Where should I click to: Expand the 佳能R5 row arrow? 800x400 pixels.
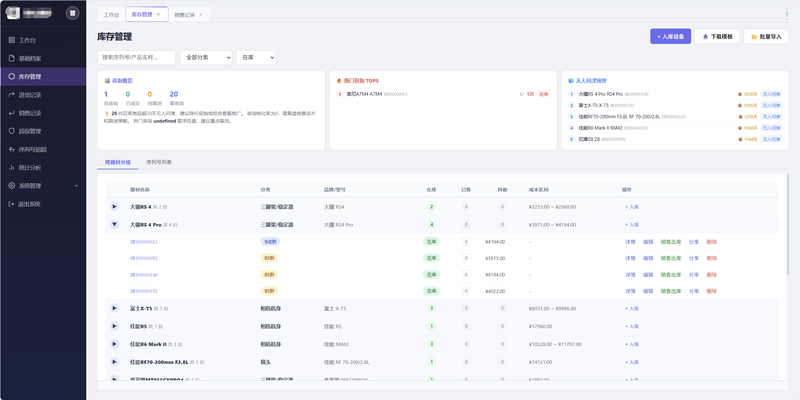coord(114,326)
